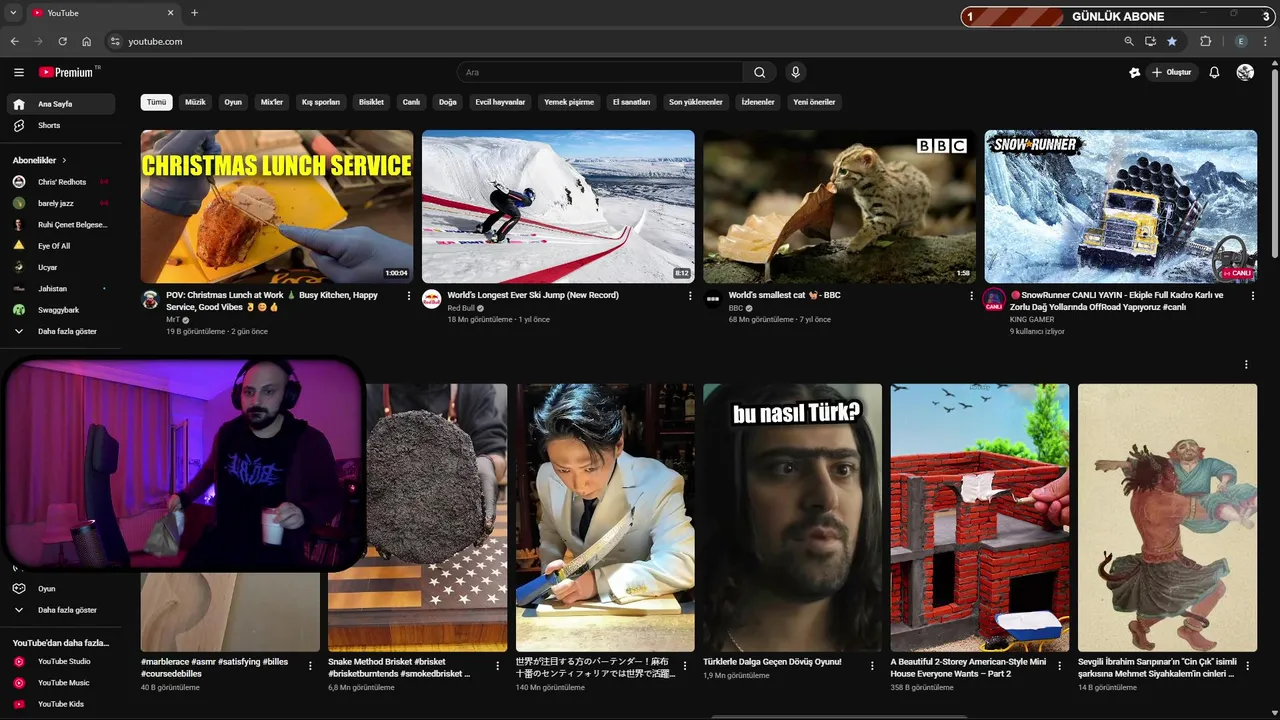
Task: Open Shorts in the sidebar
Action: pyautogui.click(x=60, y=125)
